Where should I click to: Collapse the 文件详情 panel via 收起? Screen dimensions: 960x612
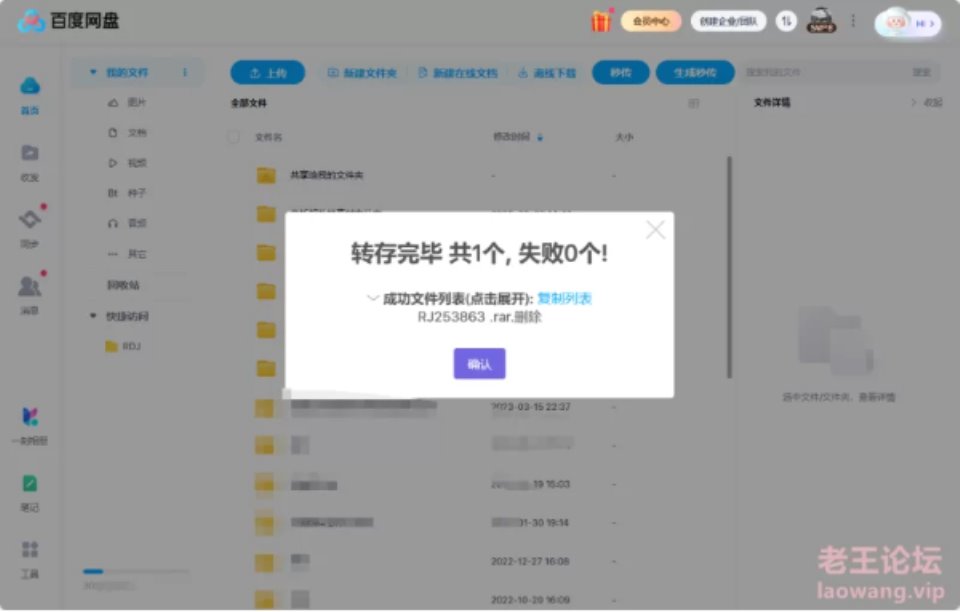coord(927,102)
